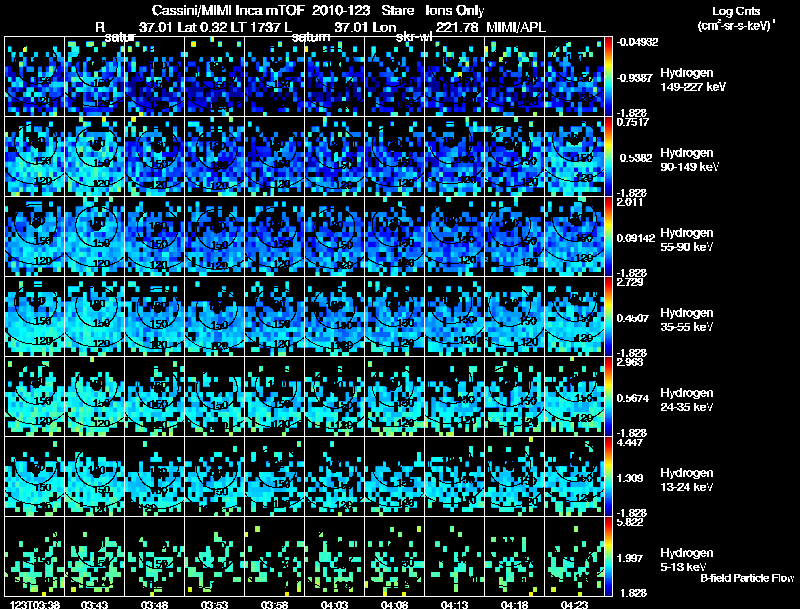Image resolution: width=800 pixels, height=609 pixels.
Task: Select the colorbar value 2.011
Action: (630, 202)
